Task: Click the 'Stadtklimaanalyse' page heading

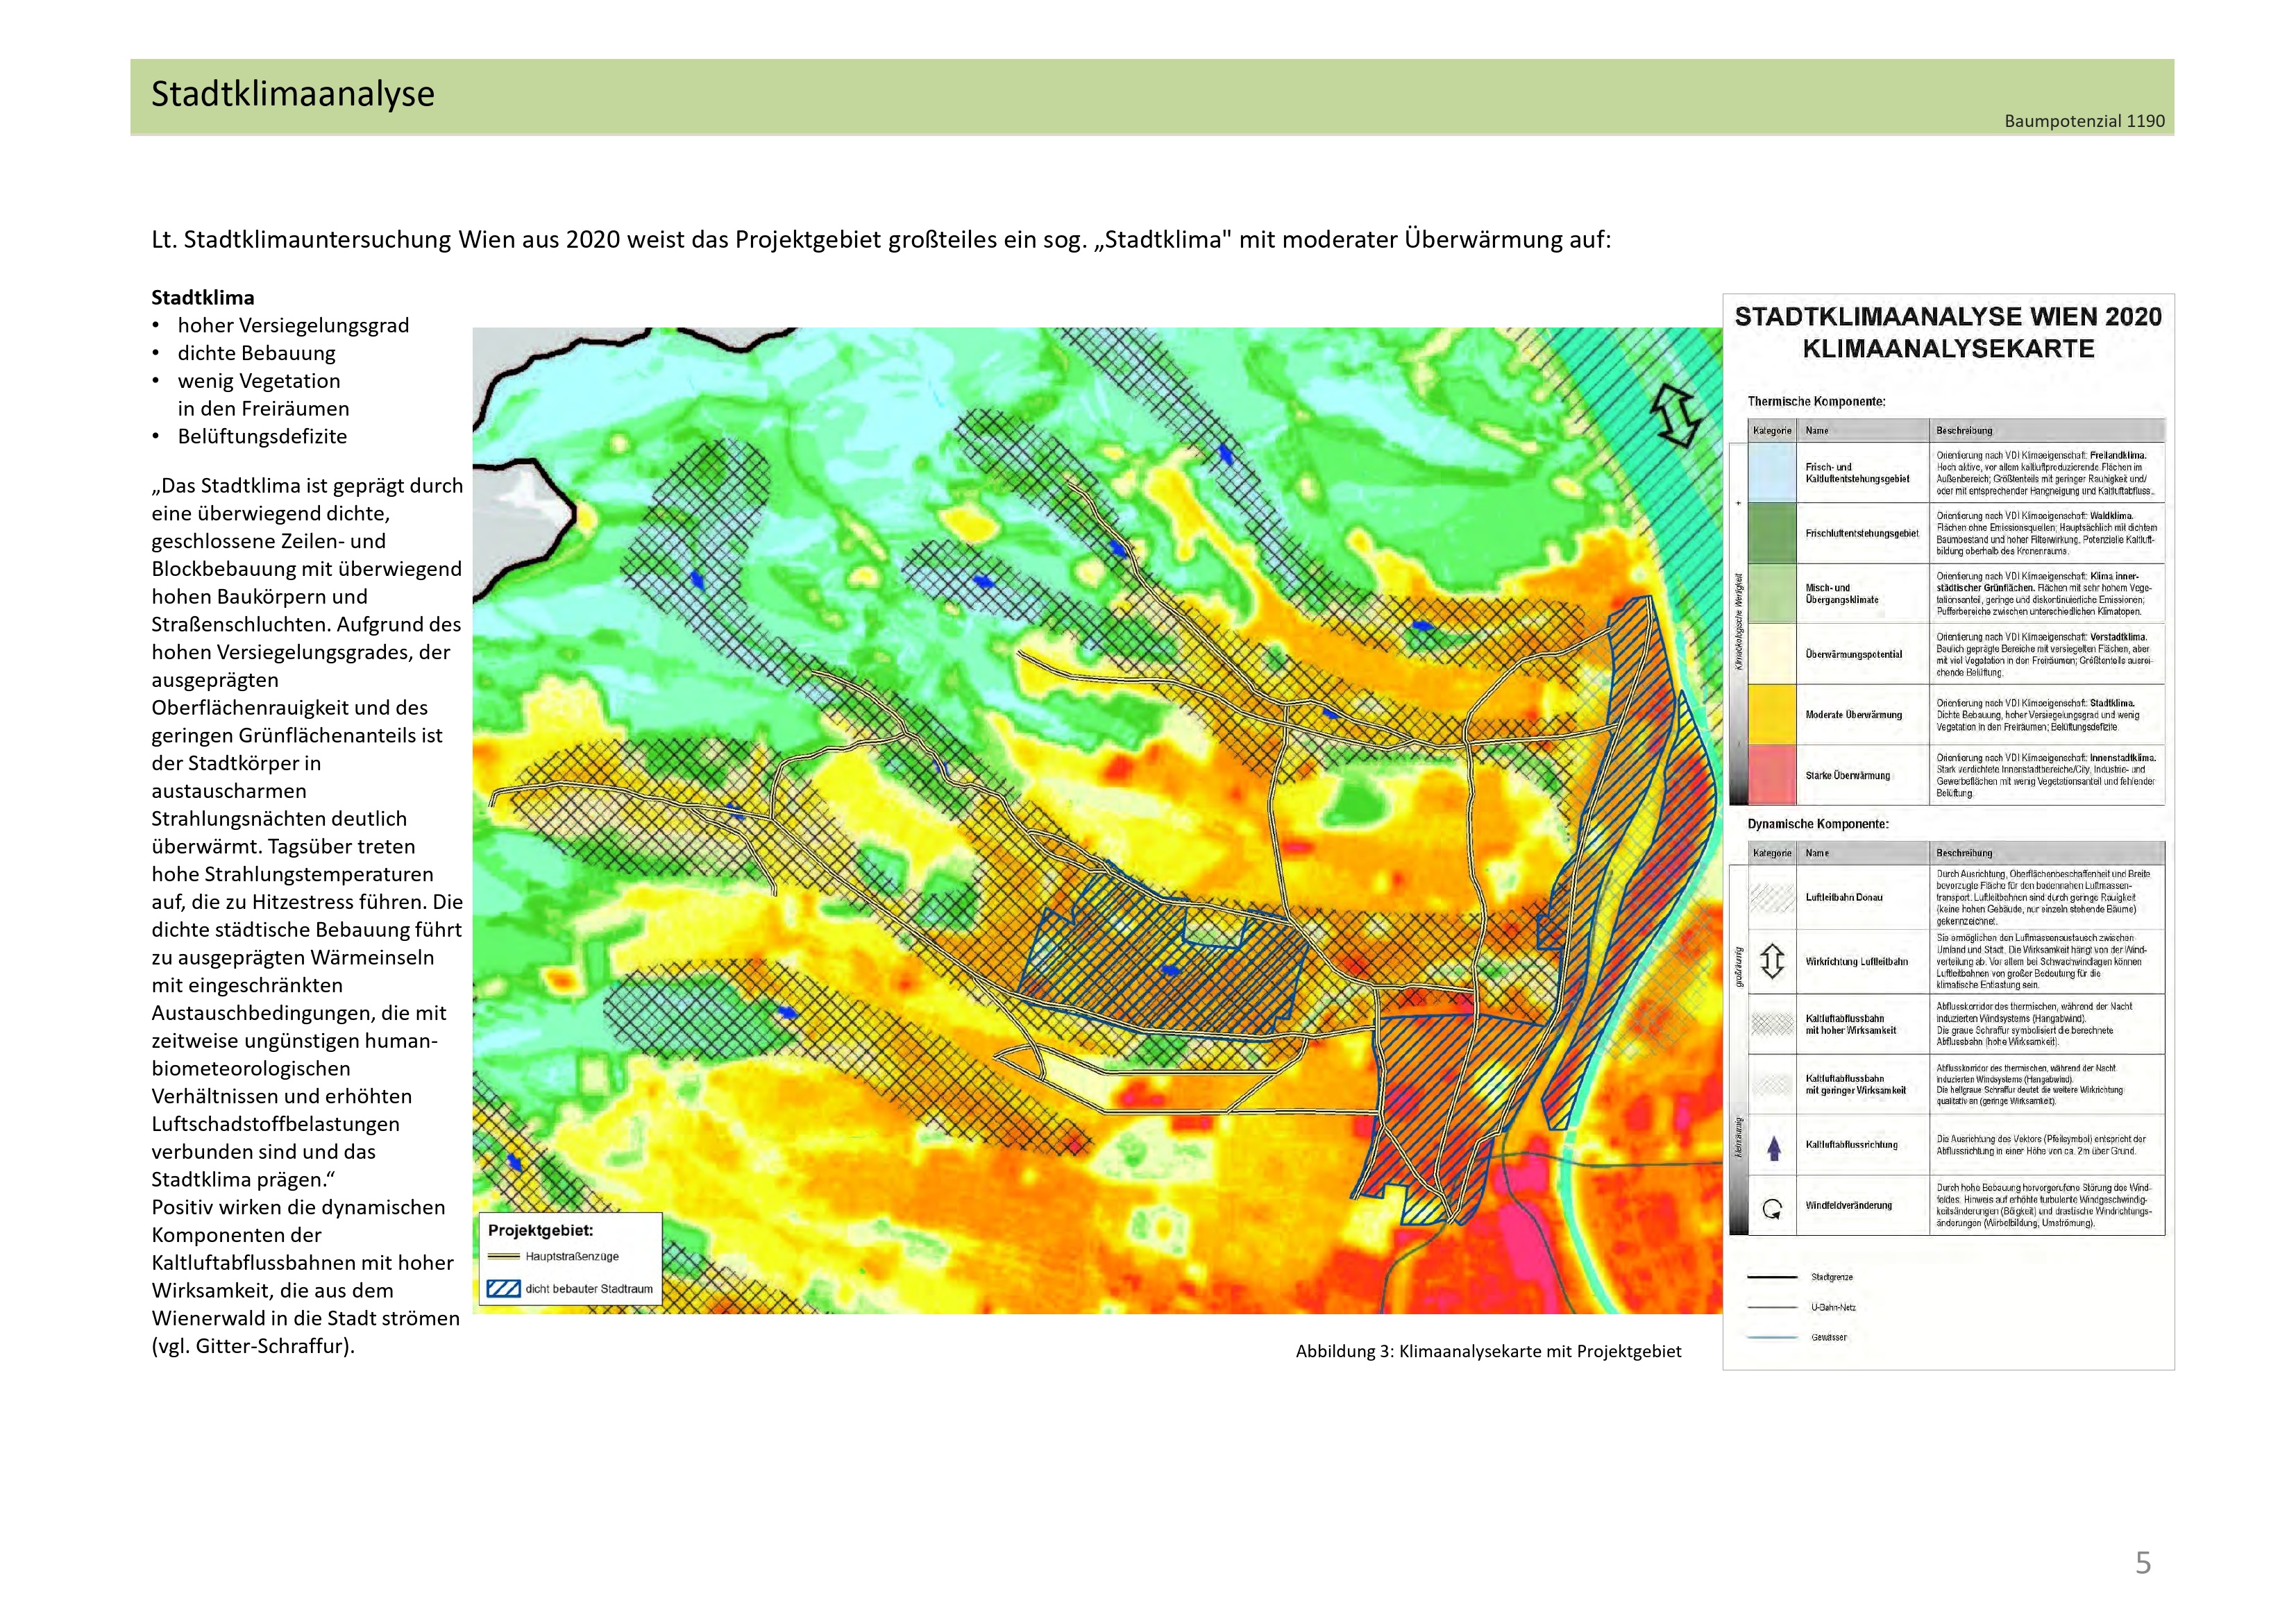Action: [293, 94]
